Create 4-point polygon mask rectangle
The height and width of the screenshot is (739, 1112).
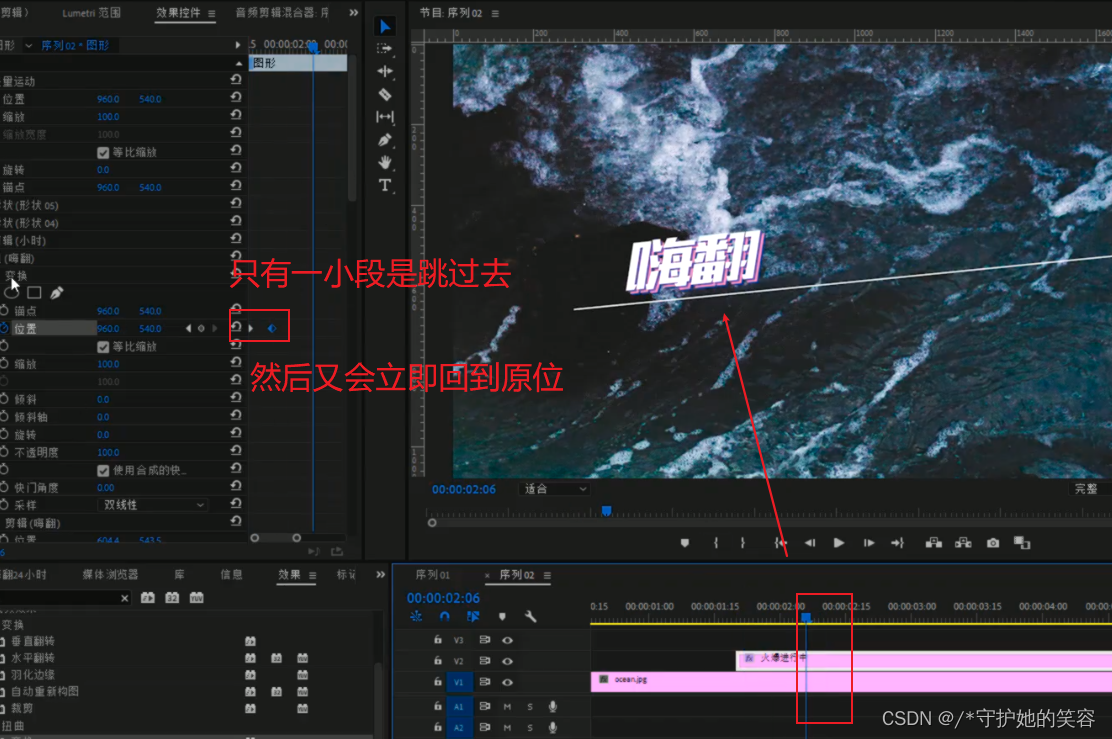tap(34, 292)
